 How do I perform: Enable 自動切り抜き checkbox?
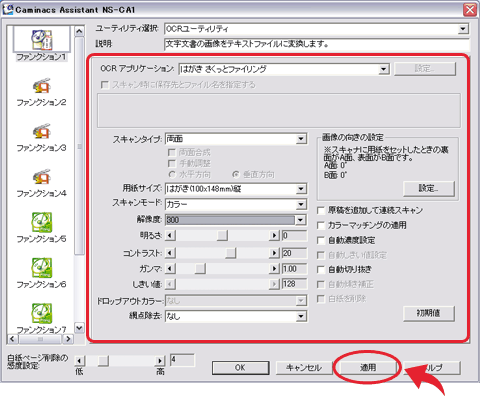(x=321, y=270)
